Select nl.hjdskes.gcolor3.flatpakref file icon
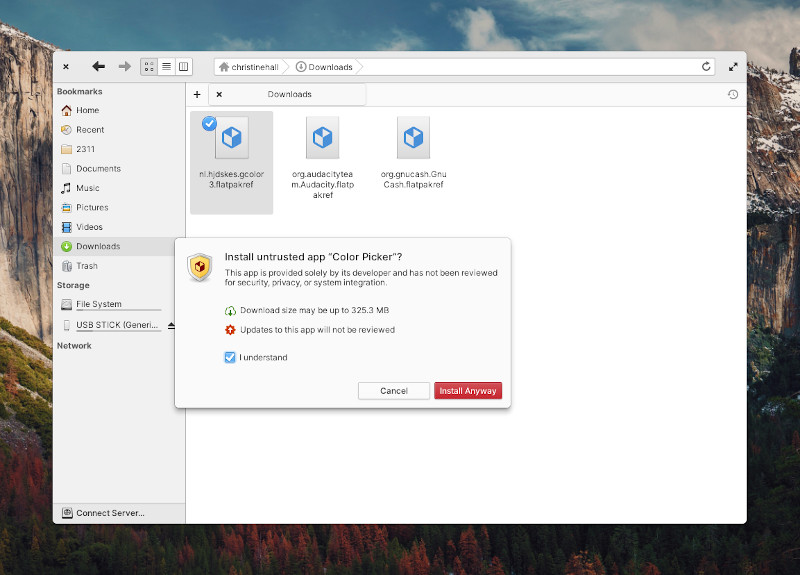 click(x=232, y=138)
